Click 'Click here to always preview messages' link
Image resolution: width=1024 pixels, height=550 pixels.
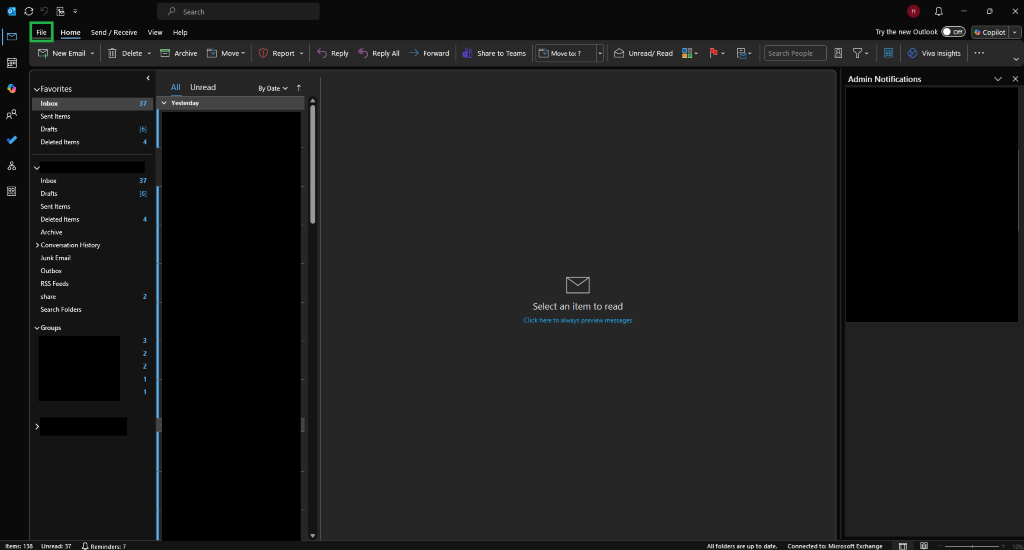(577, 320)
